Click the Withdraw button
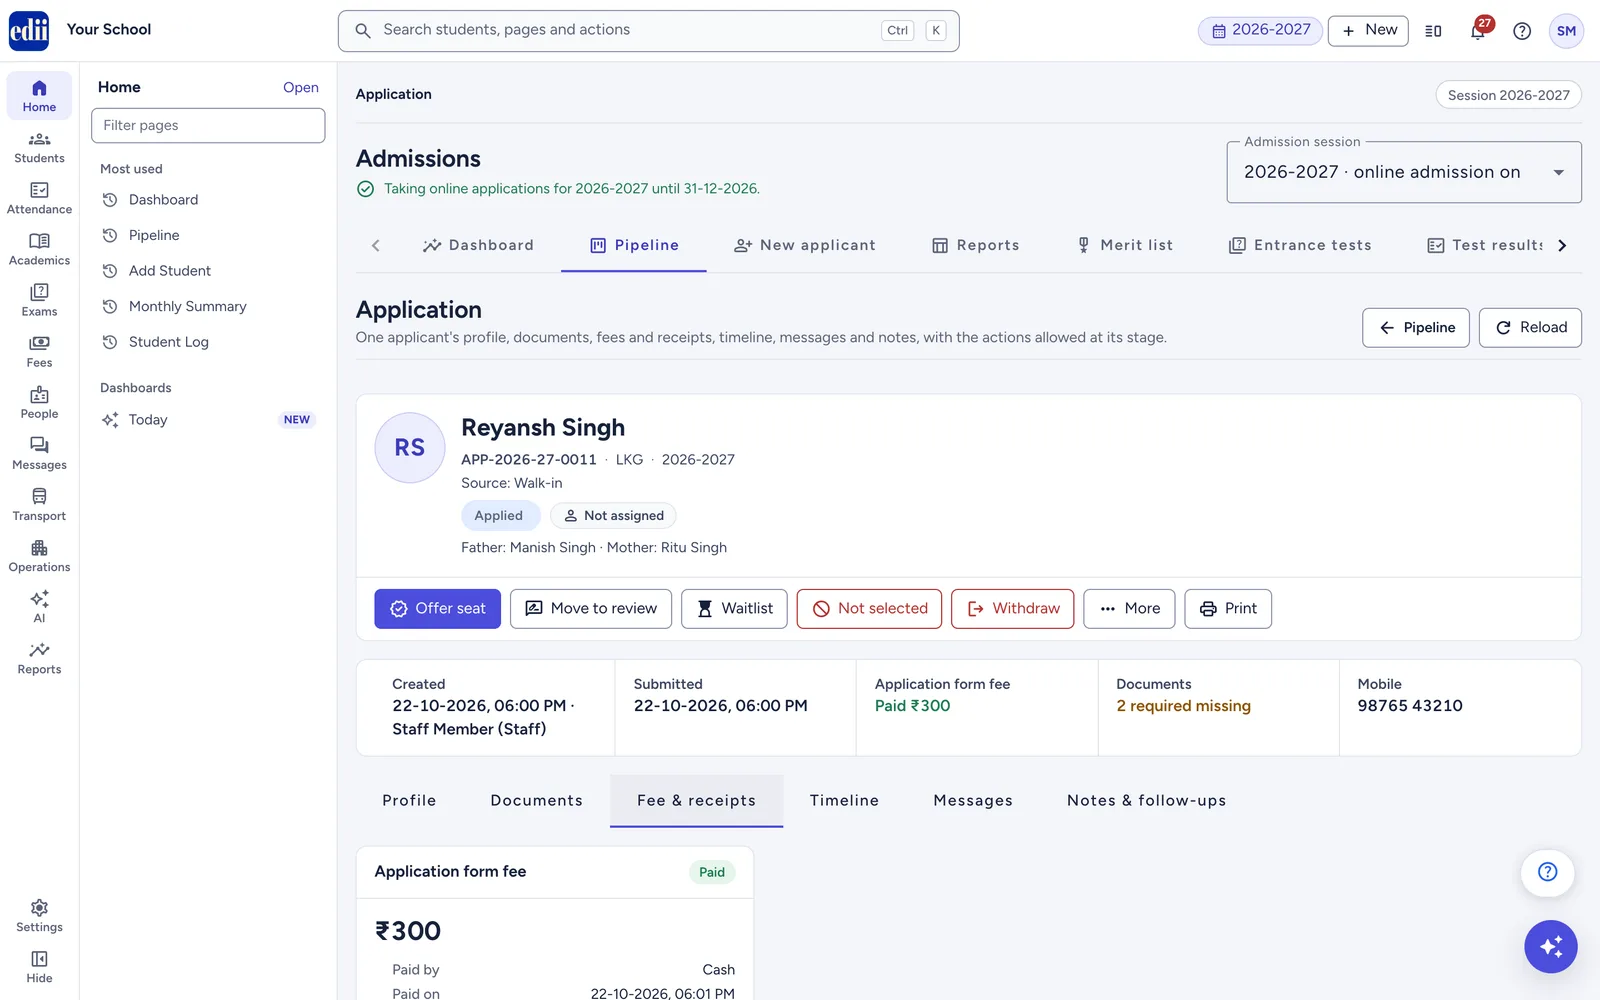Viewport: 1600px width, 1000px height. 1012,608
